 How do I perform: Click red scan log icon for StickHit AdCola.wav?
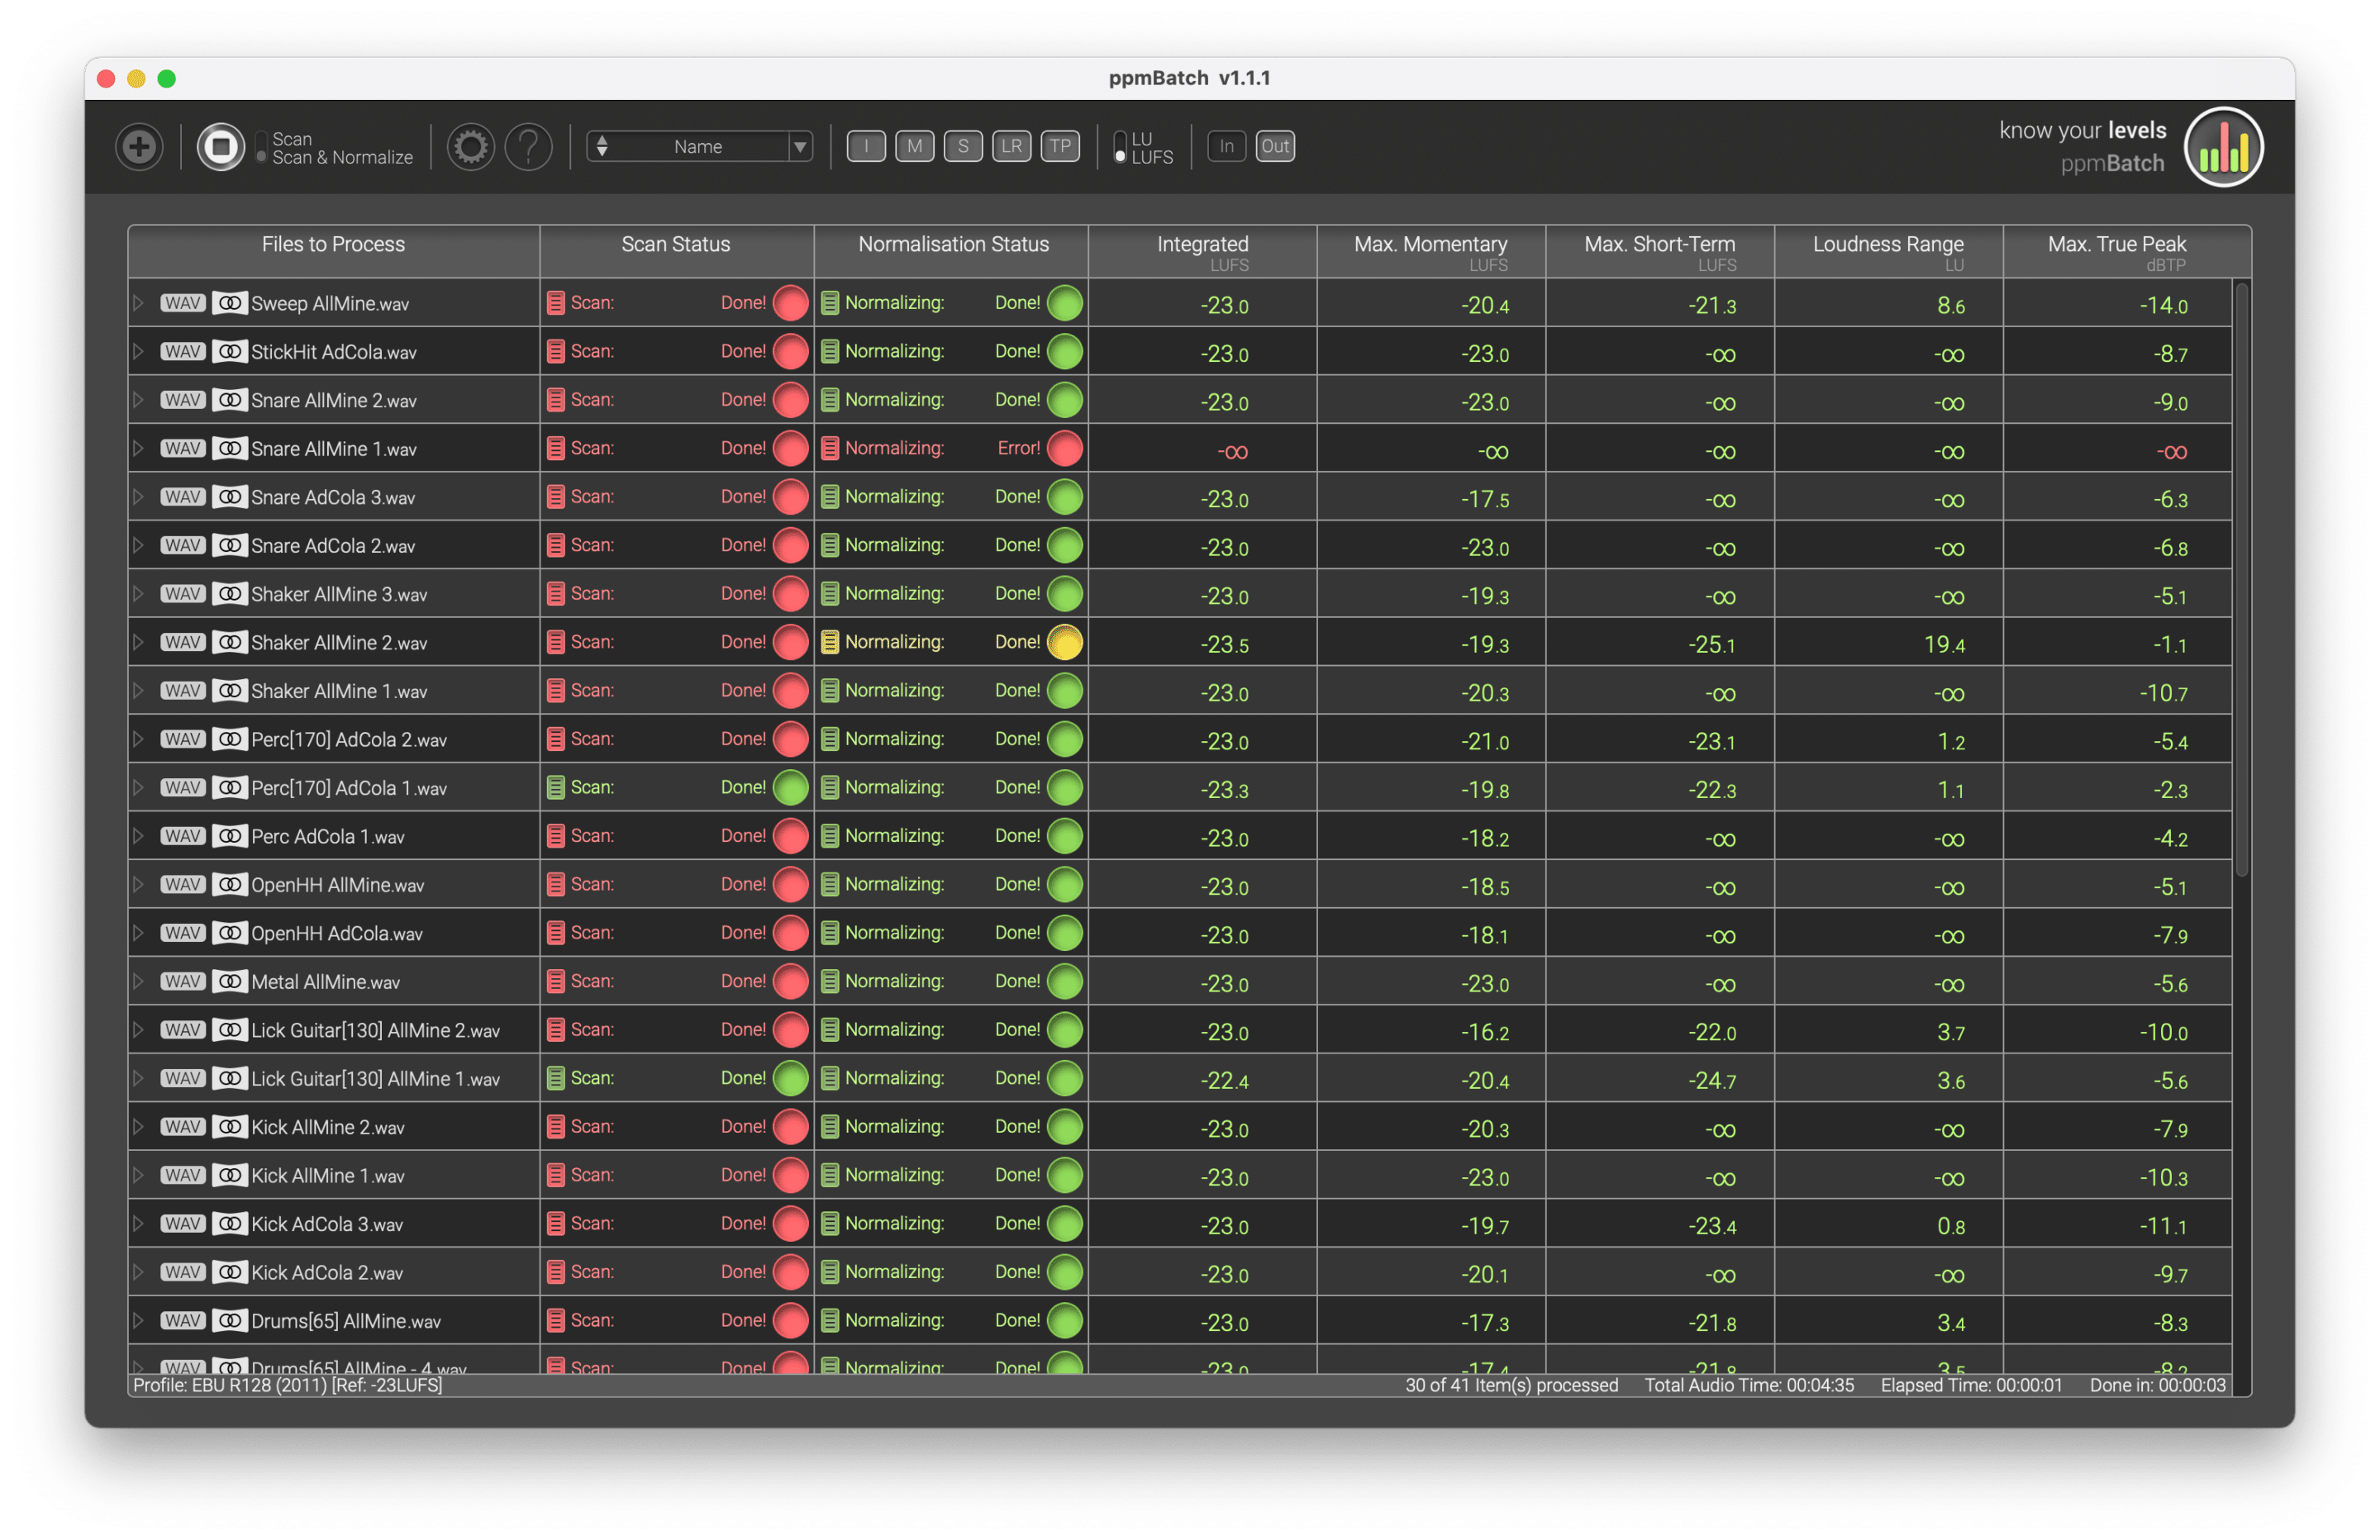[x=556, y=351]
